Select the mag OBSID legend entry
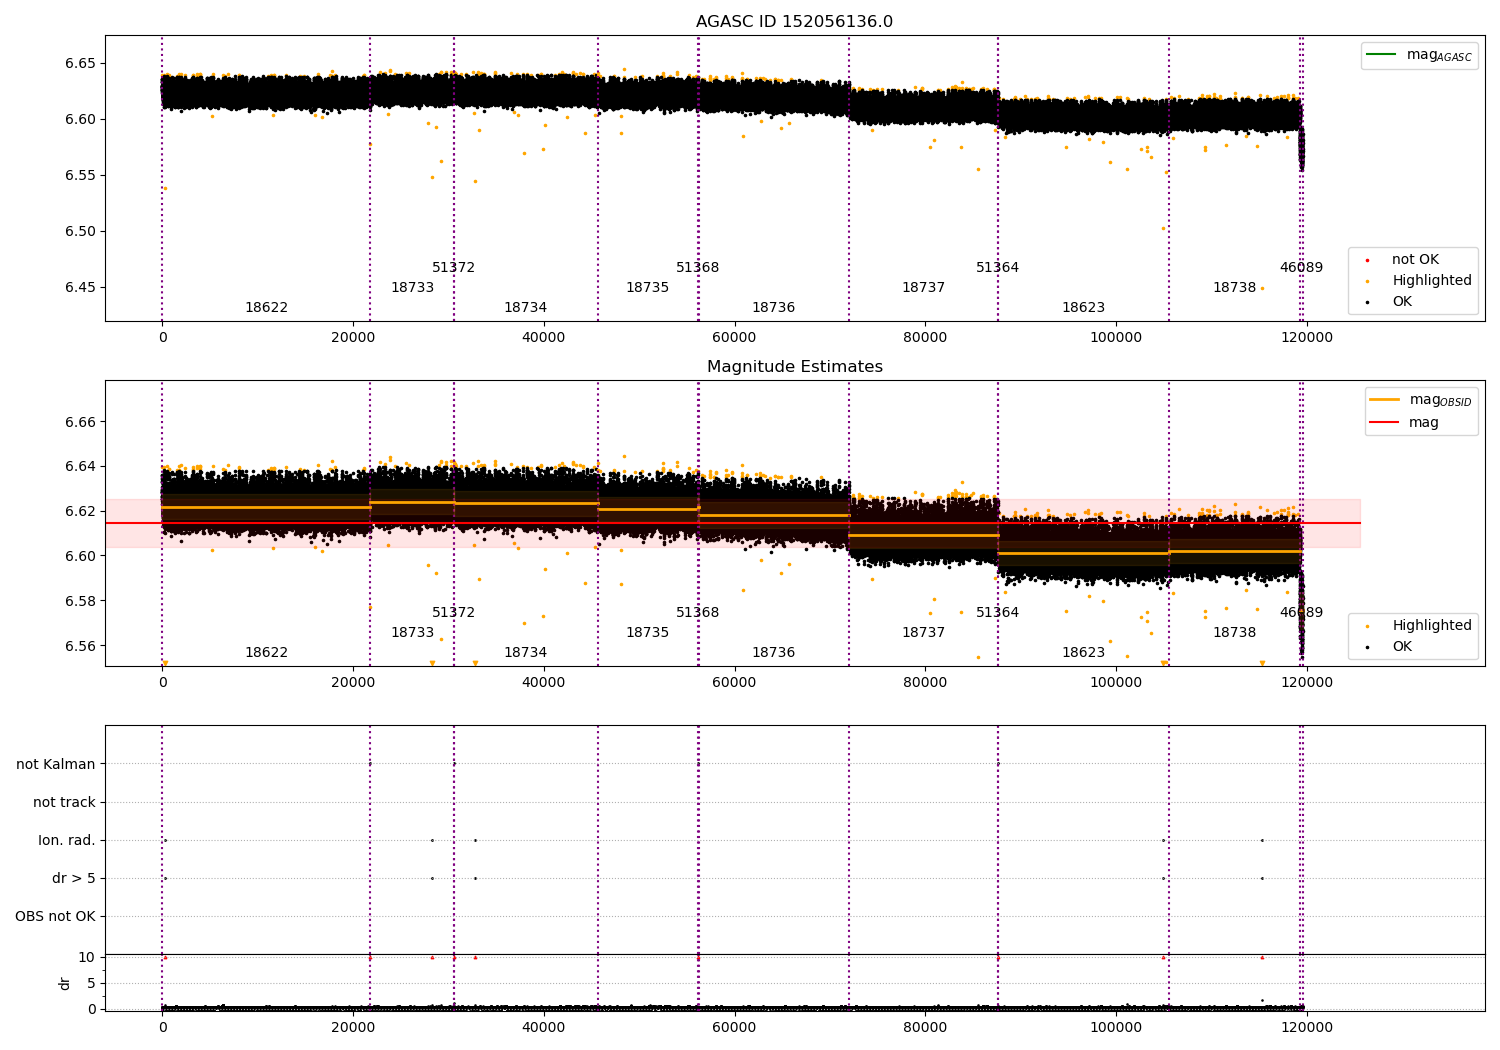This screenshot has height=1050, width=1500. (1421, 400)
